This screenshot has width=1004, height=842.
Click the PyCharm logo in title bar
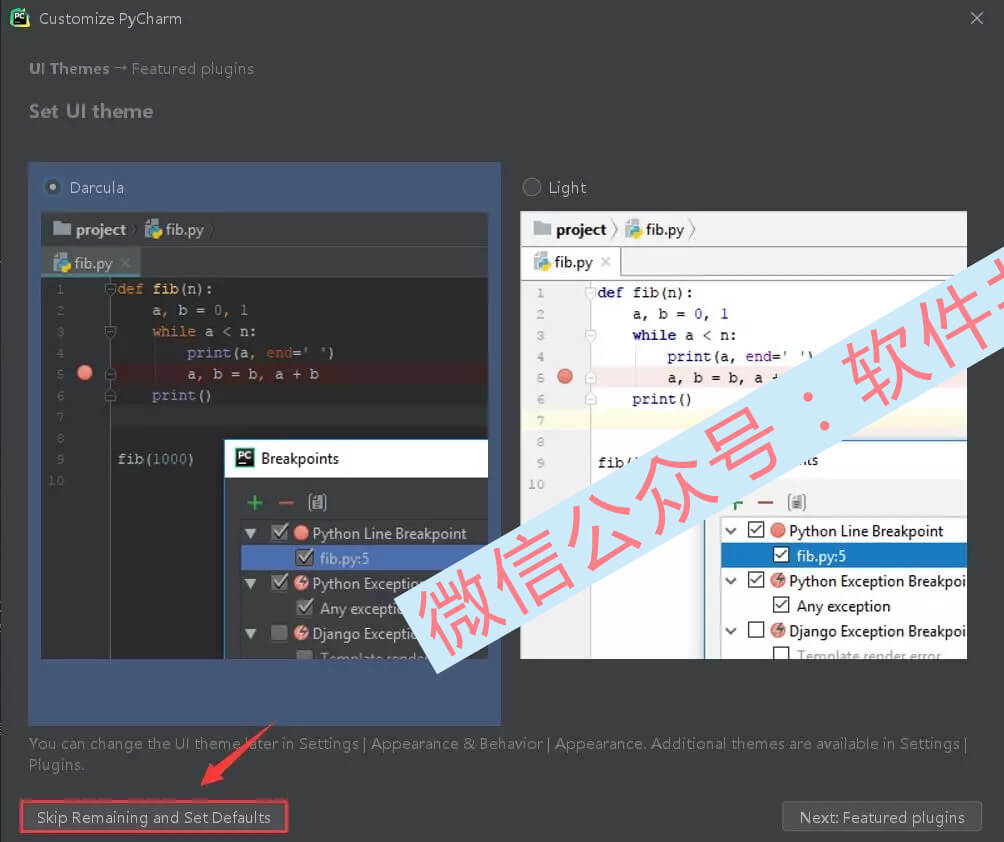pyautogui.click(x=20, y=18)
